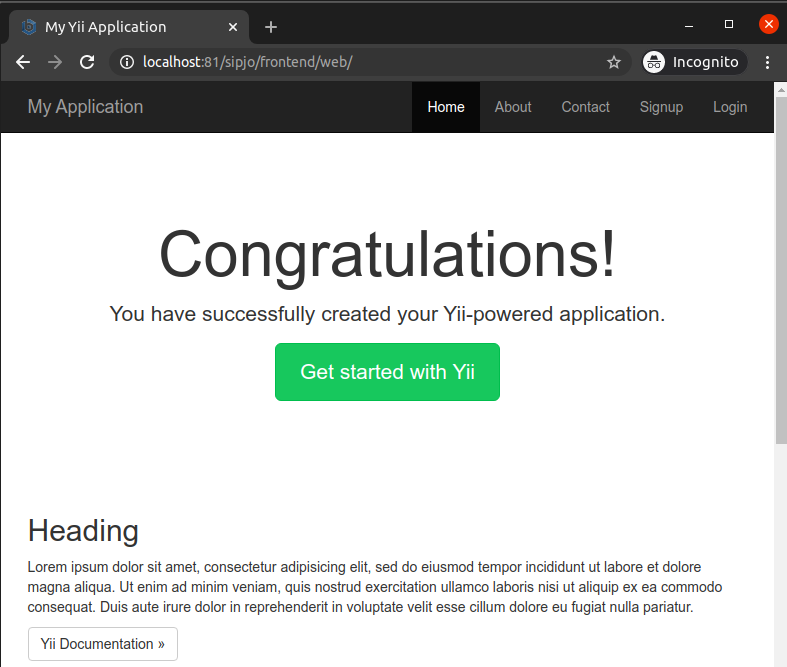Open the Yii Documentation button
This screenshot has width=787, height=667.
coord(103,644)
